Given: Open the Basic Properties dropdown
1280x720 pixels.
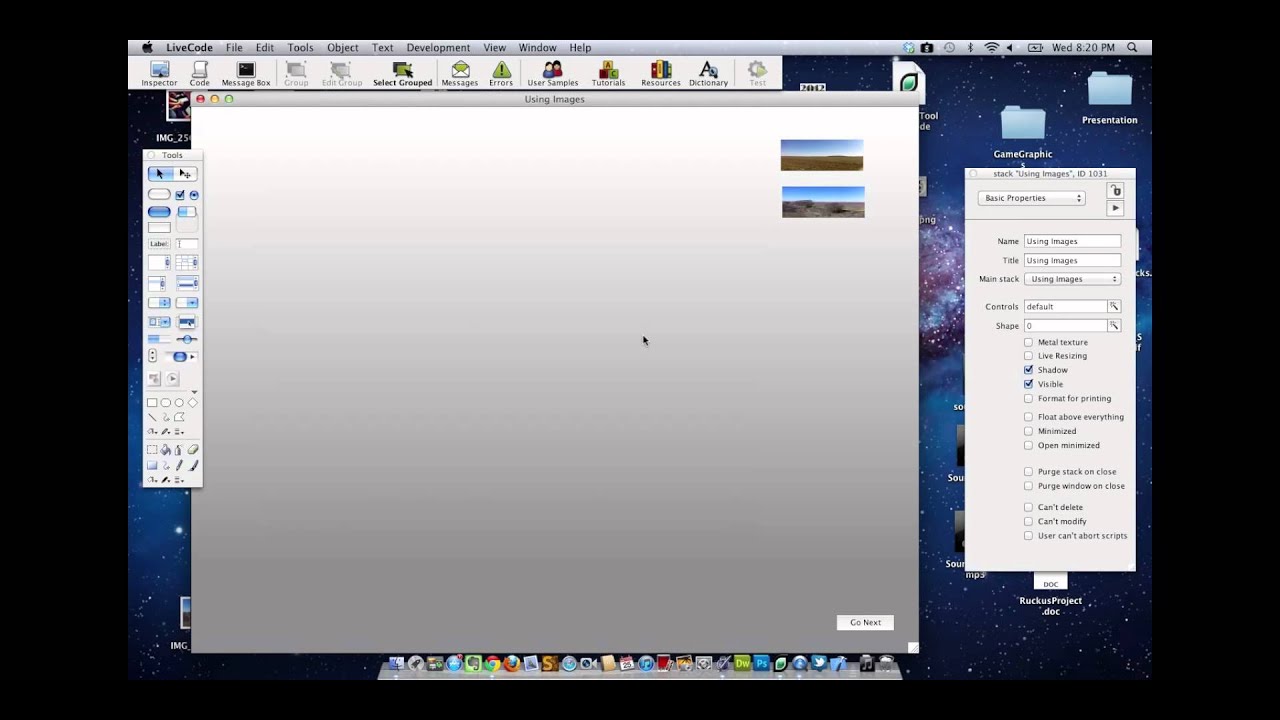Looking at the screenshot, I should click(x=1031, y=198).
